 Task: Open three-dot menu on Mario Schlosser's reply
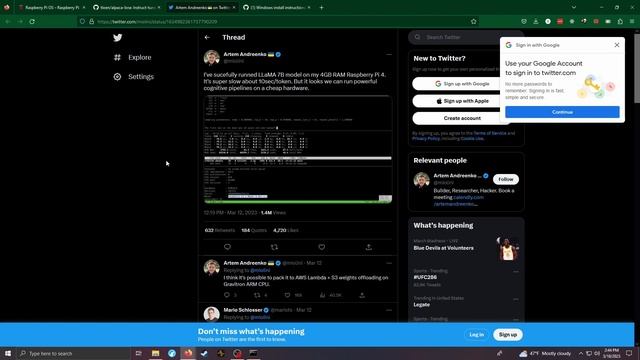click(389, 310)
